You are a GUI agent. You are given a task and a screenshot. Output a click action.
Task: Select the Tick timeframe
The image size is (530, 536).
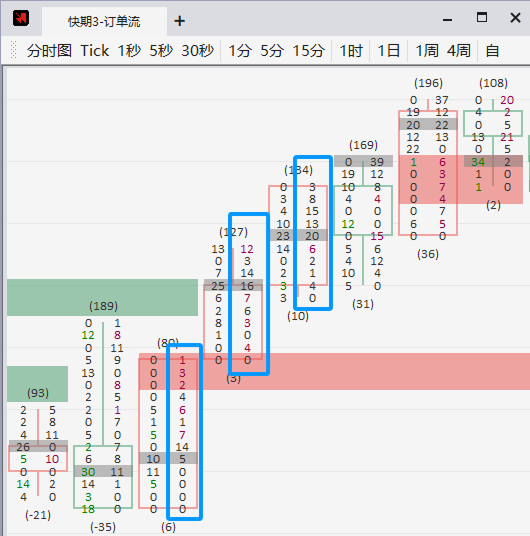(94, 51)
